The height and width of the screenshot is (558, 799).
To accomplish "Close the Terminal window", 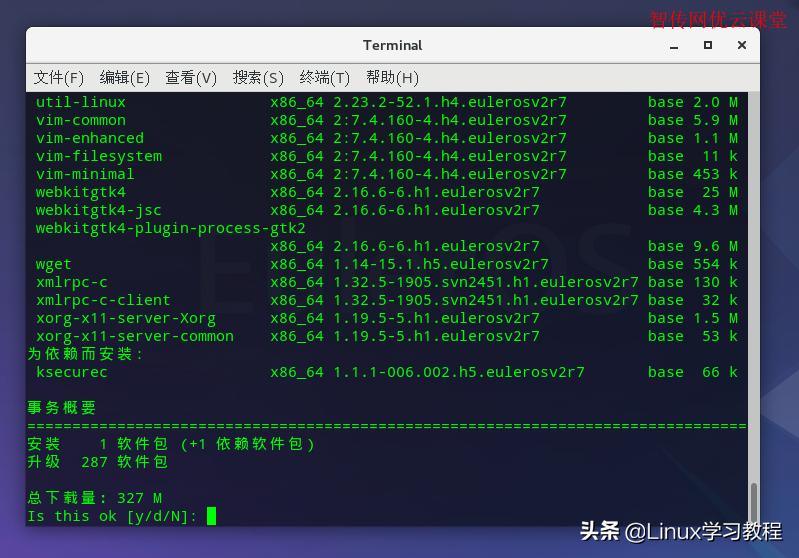I will [742, 46].
